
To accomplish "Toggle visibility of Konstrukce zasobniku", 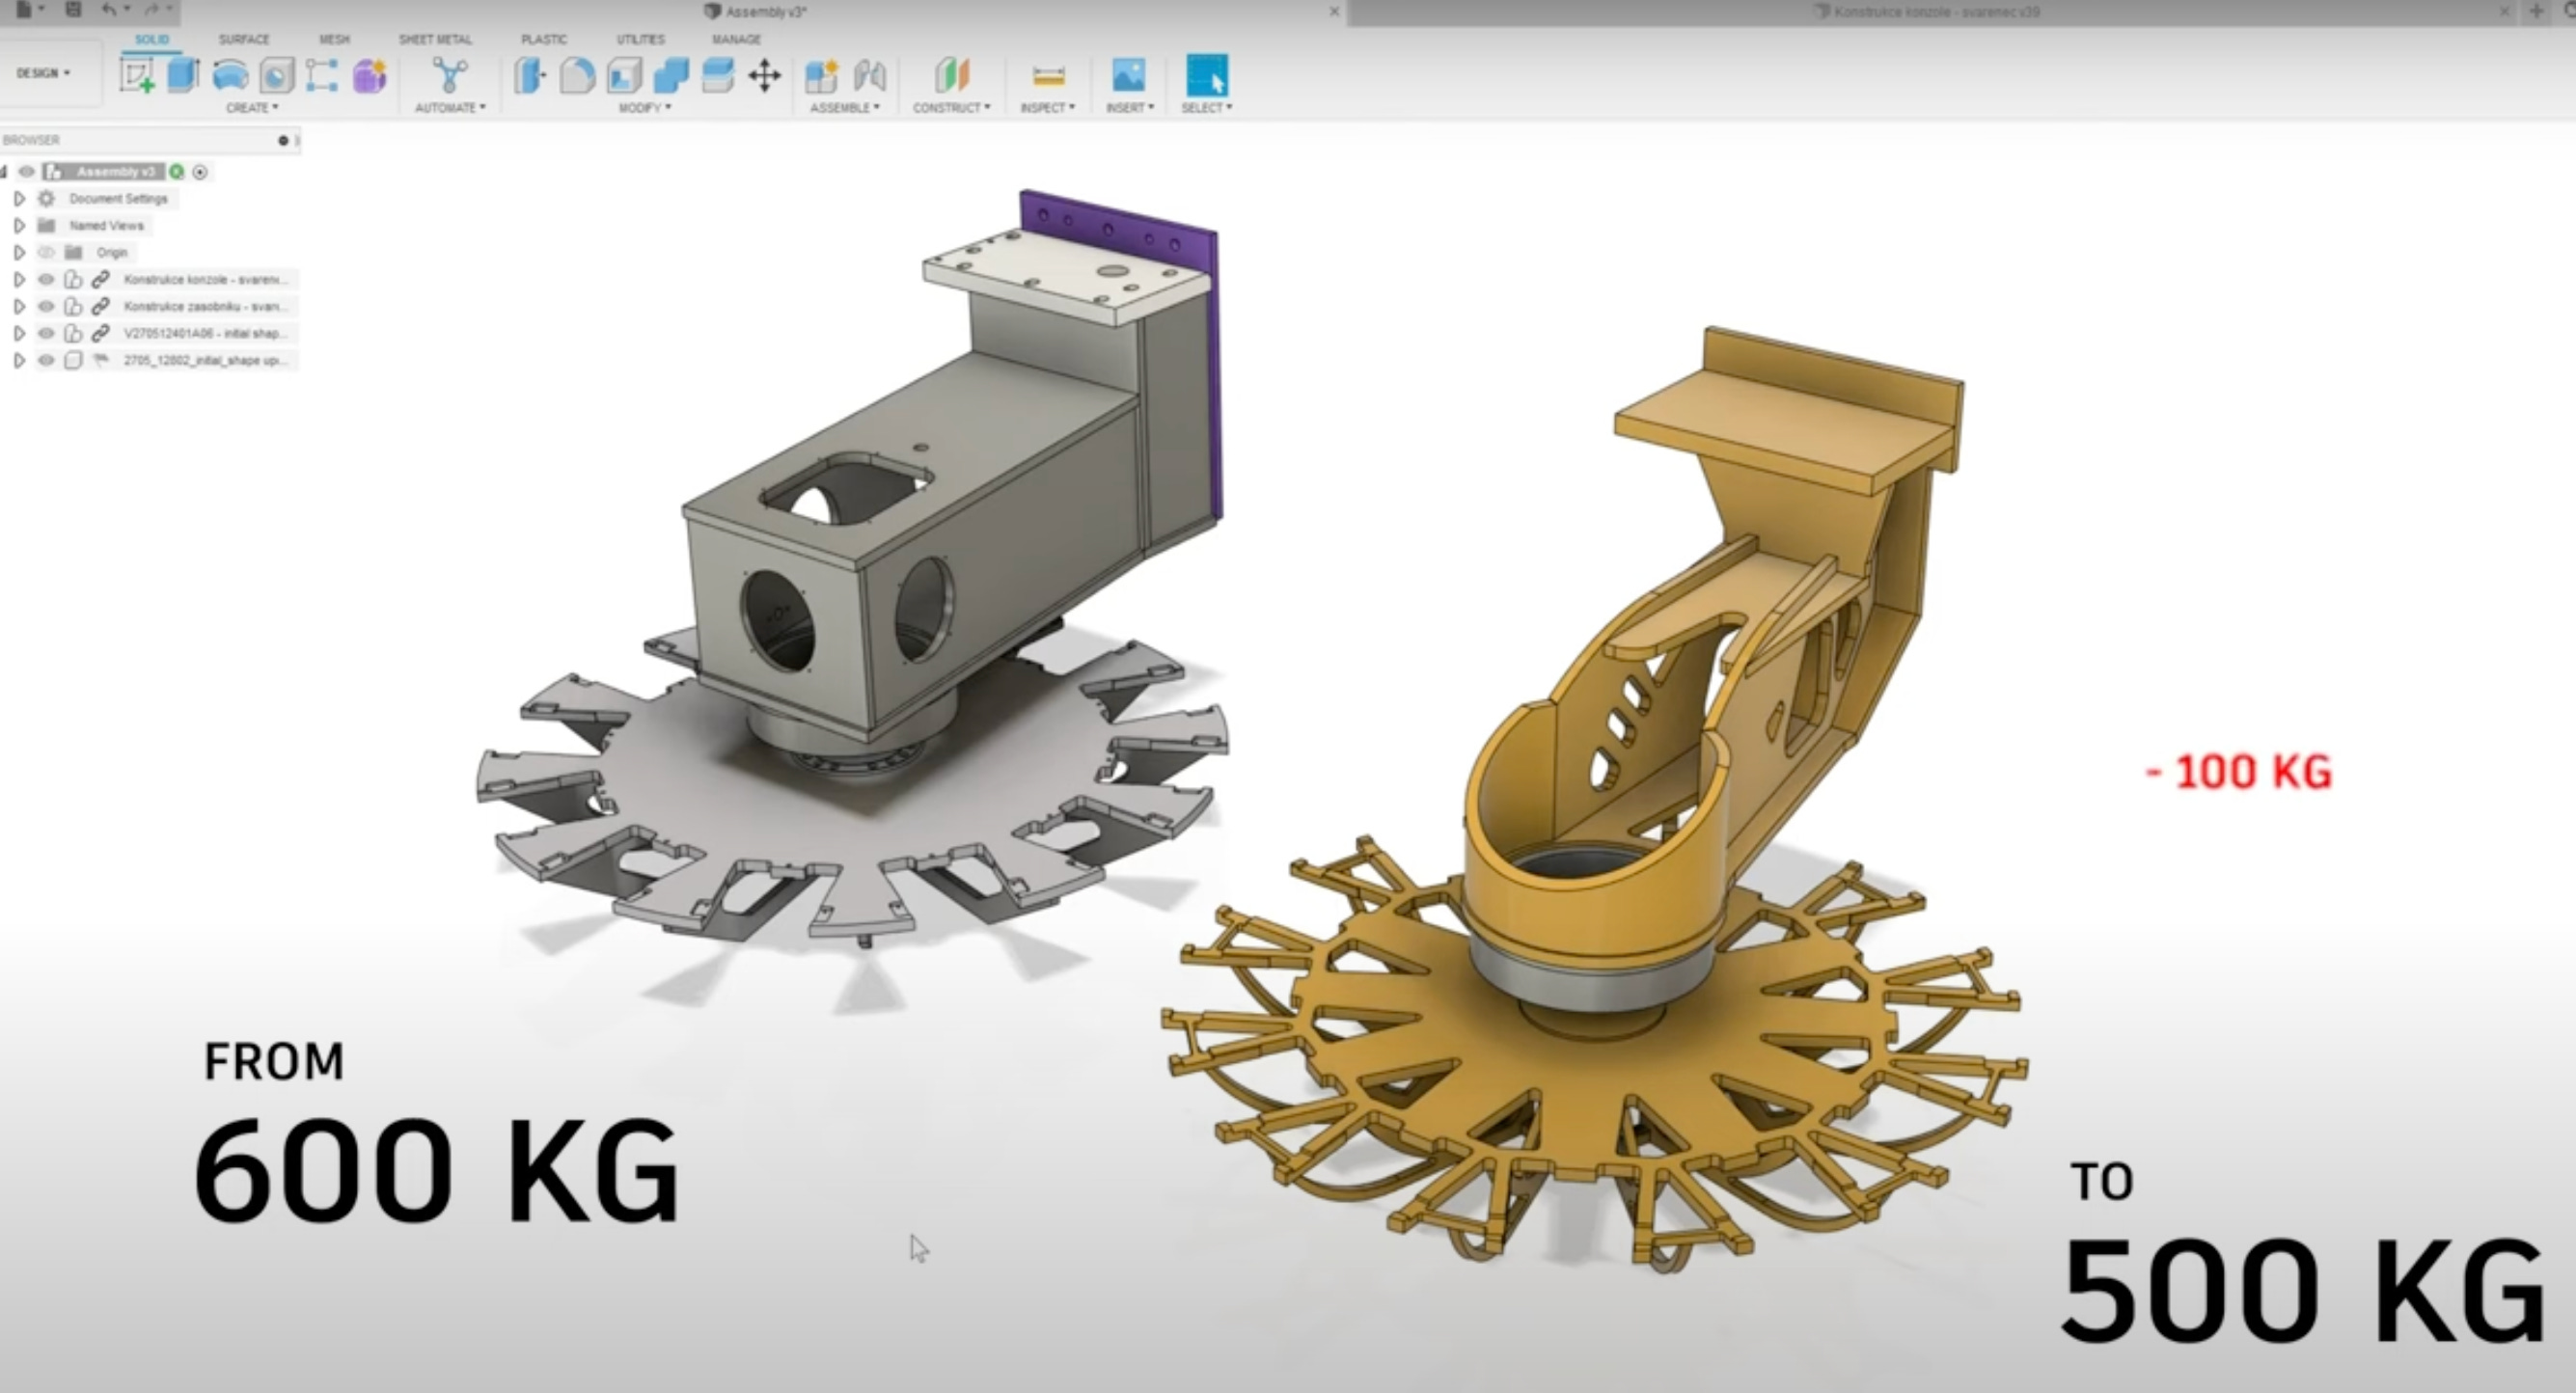I will tap(46, 307).
